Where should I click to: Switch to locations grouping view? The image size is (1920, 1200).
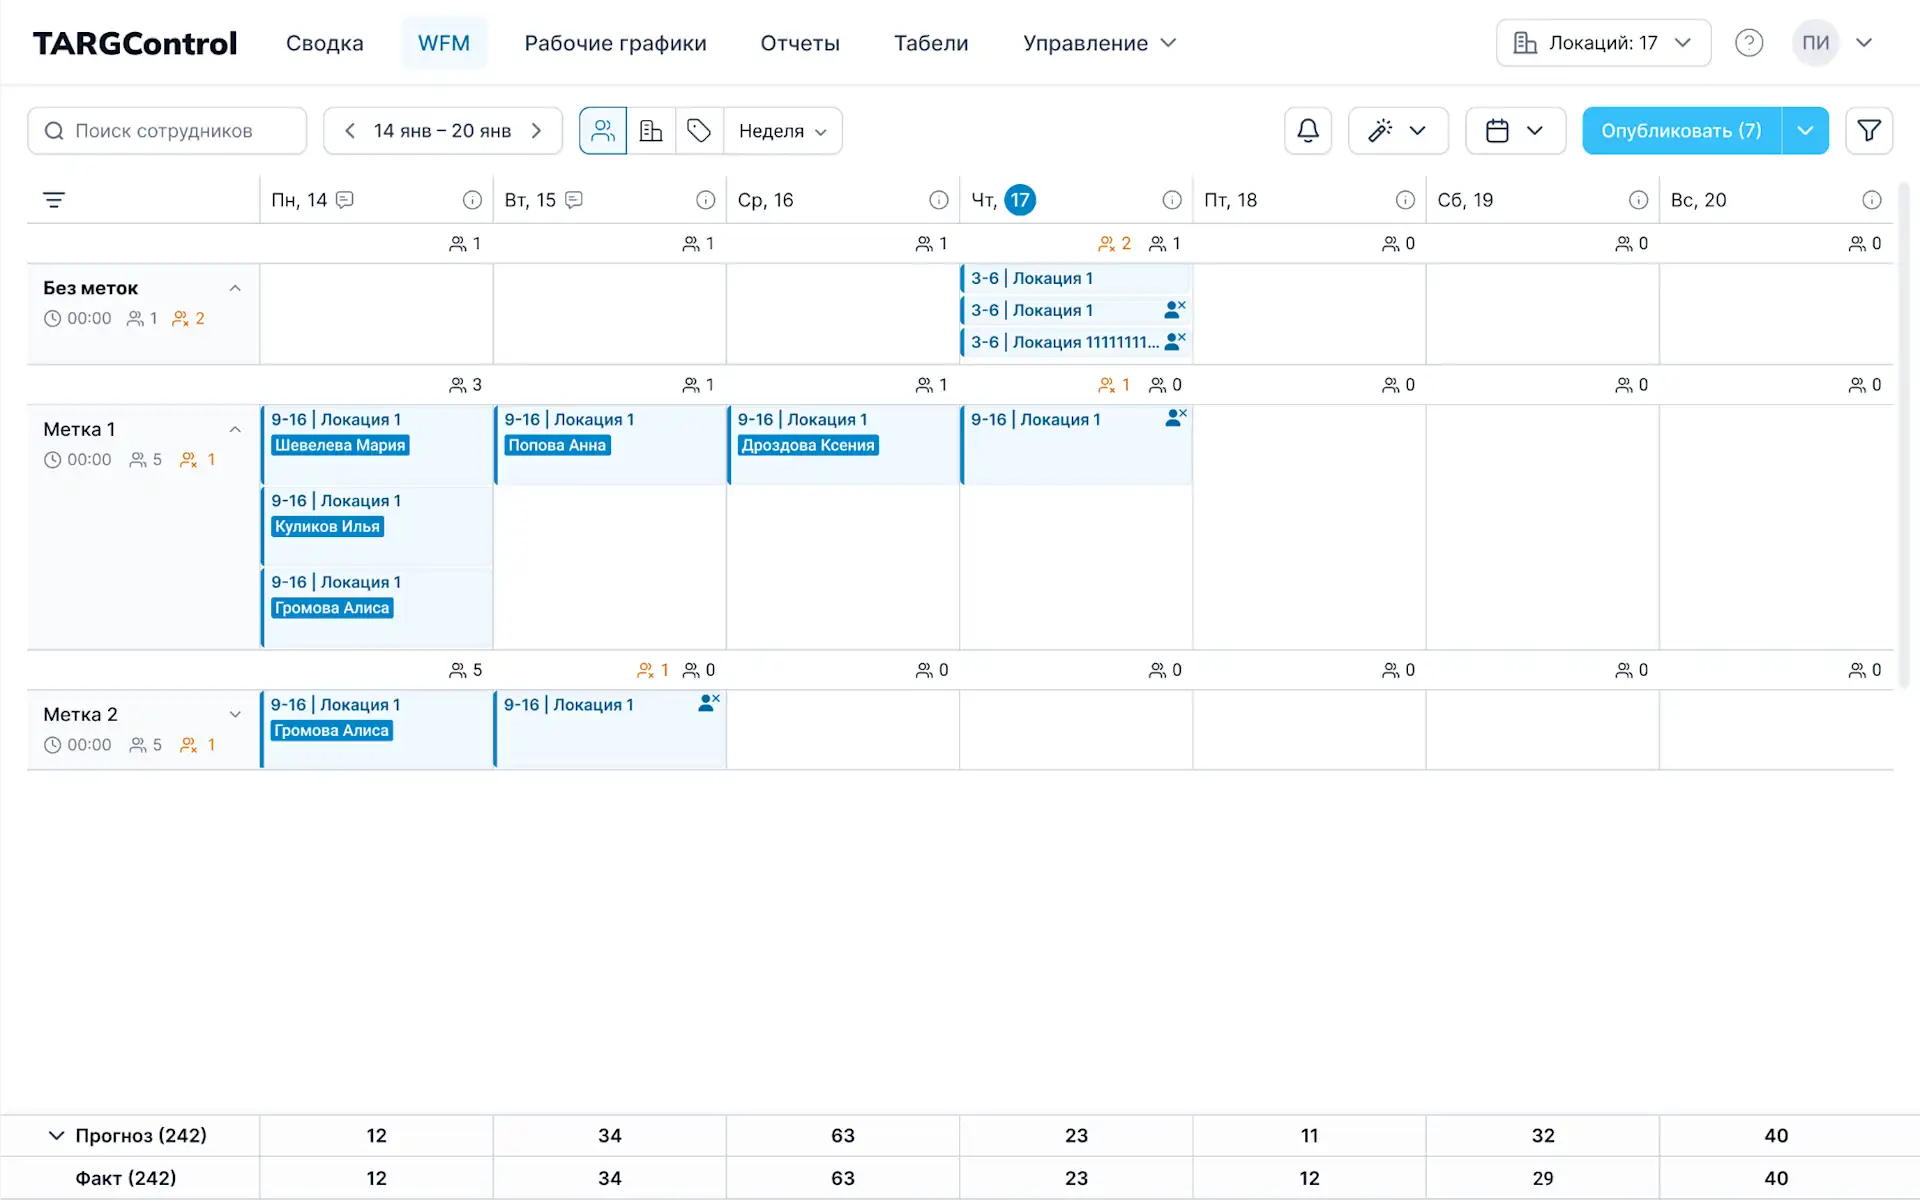[651, 131]
